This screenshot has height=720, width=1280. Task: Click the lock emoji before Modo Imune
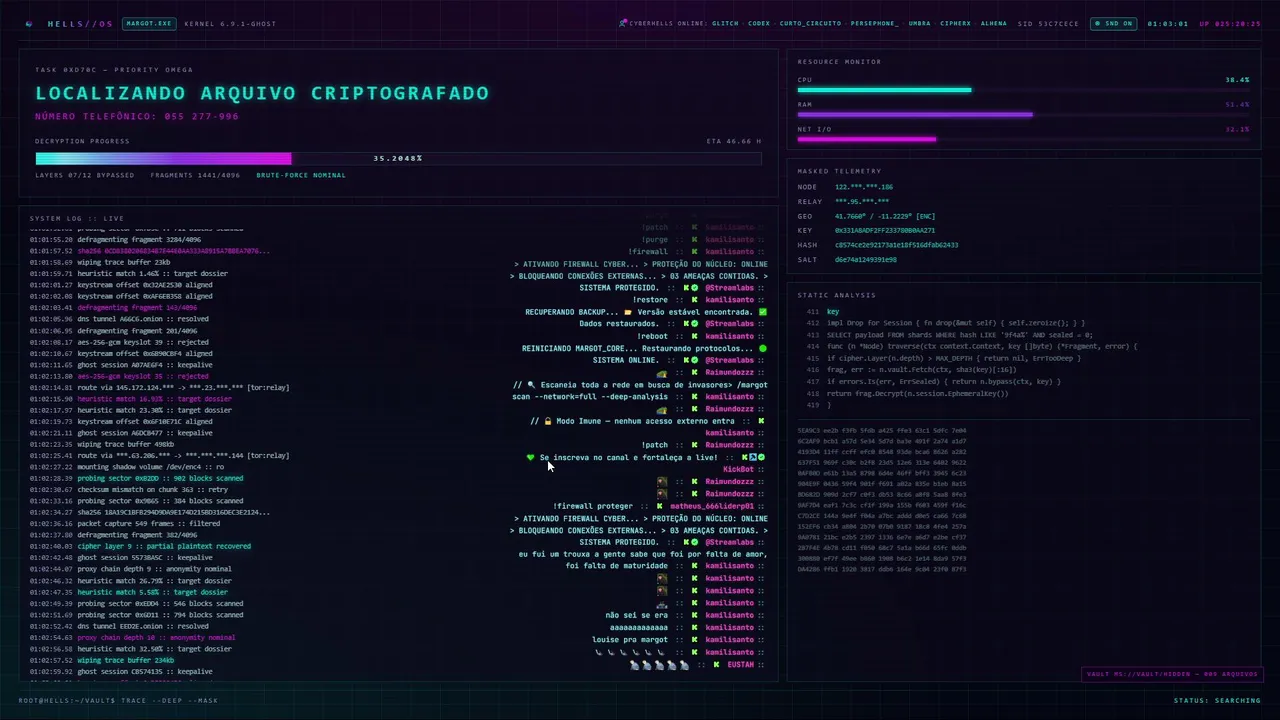tap(548, 421)
